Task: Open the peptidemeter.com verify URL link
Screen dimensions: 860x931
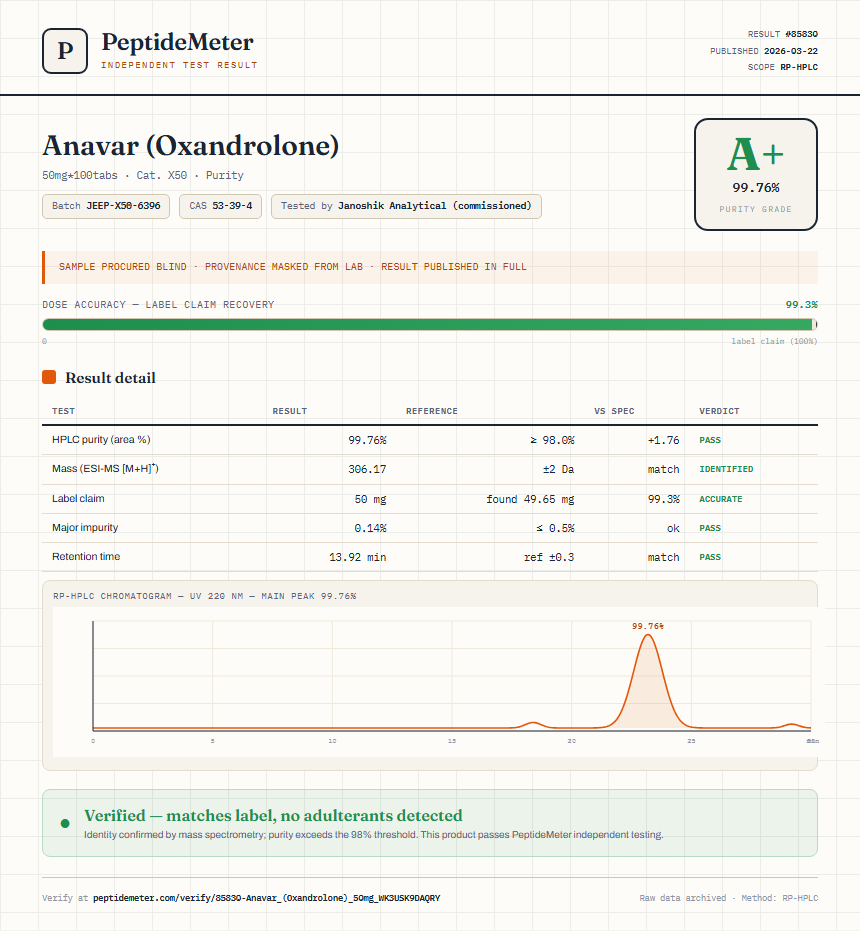Action: click(267, 898)
